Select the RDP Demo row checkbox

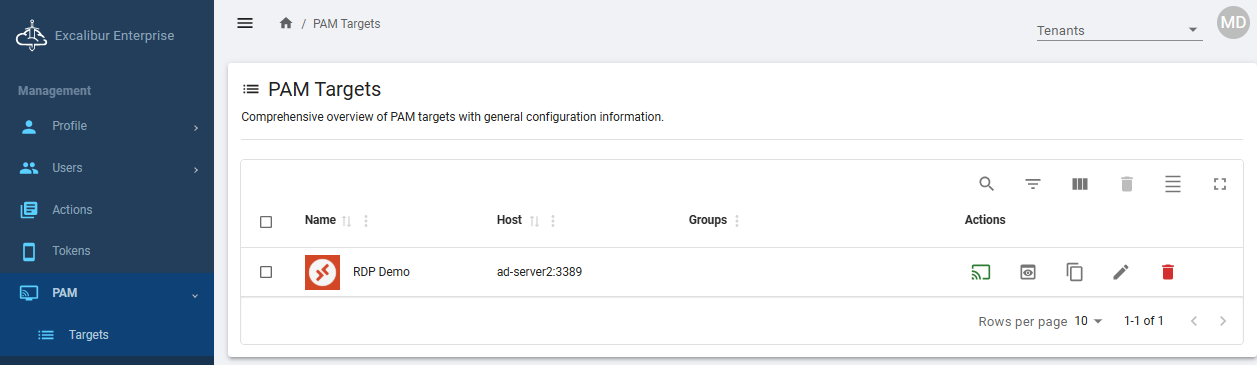point(266,272)
